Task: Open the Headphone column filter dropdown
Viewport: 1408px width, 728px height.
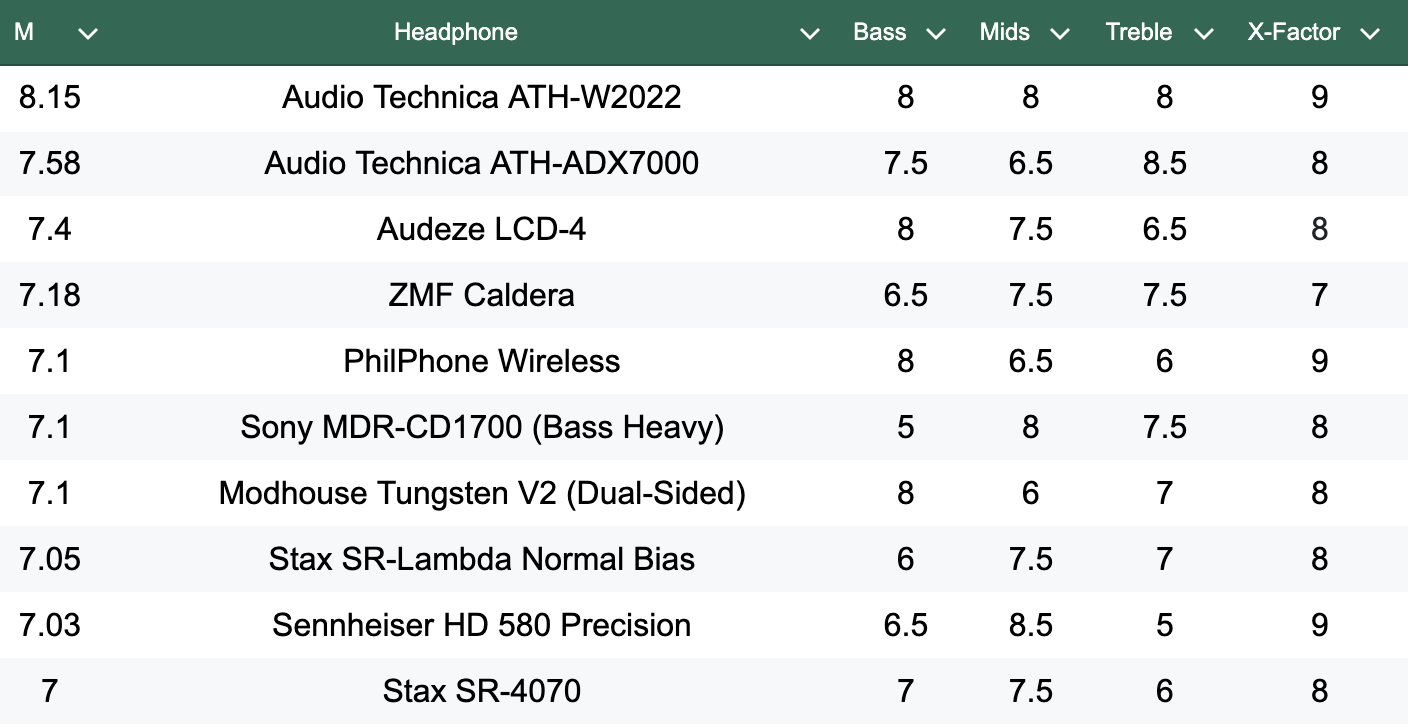Action: (x=810, y=33)
